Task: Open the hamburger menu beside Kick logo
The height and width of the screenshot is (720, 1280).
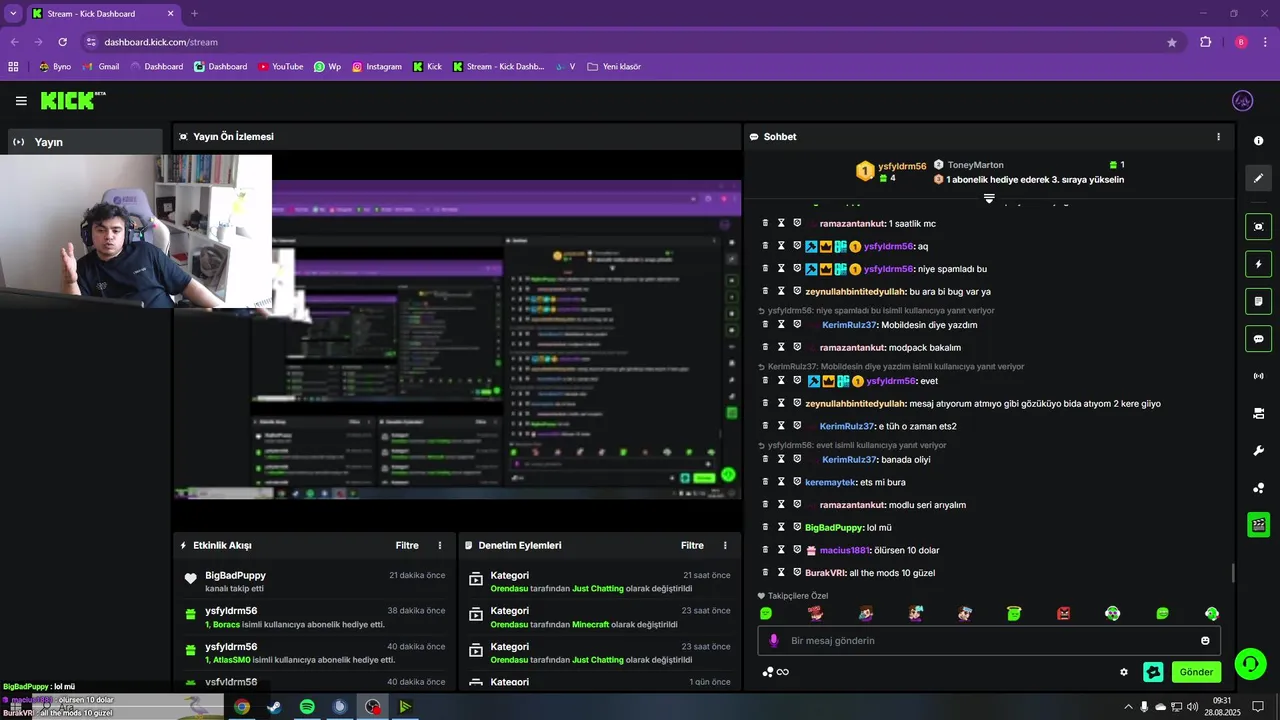Action: (21, 101)
